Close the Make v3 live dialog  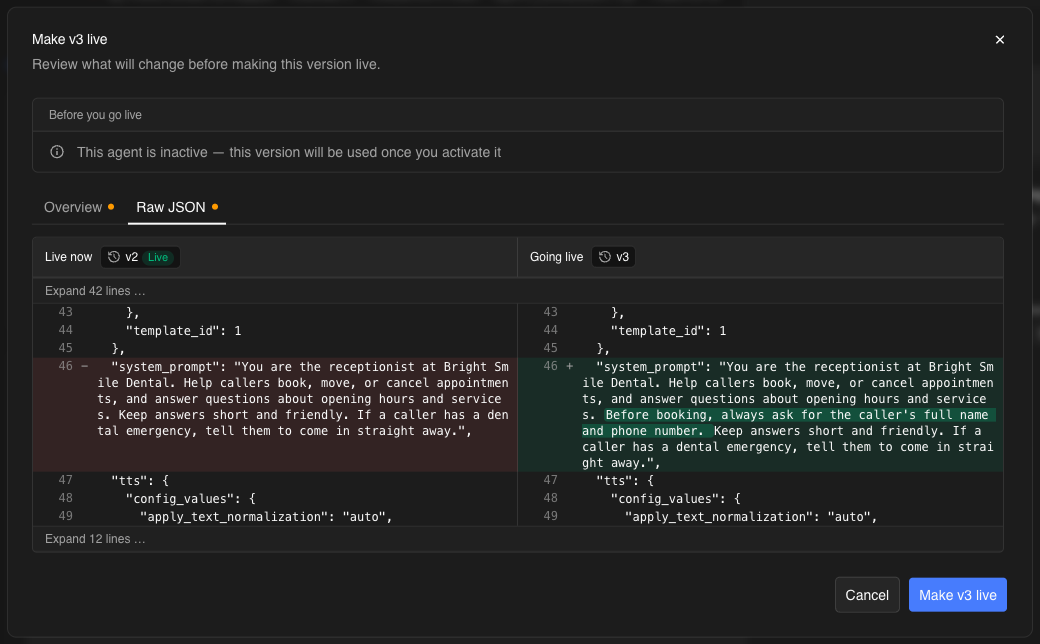tap(1000, 40)
